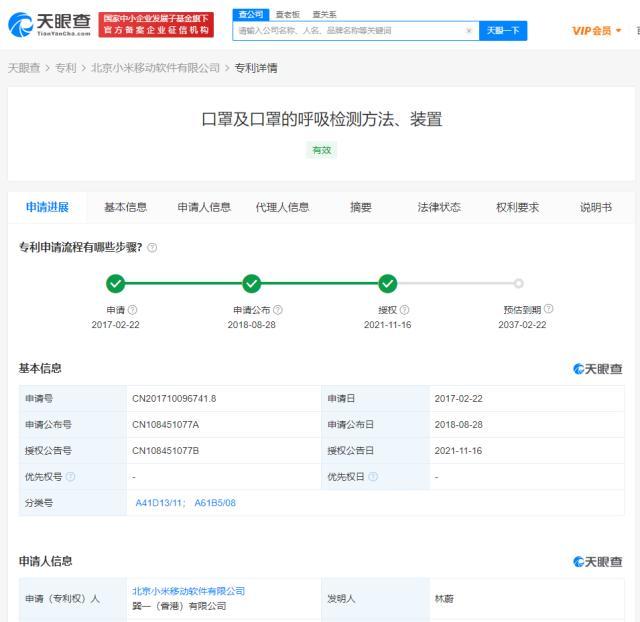Select publication number CN108451077A
This screenshot has width=640, height=622.
pyautogui.click(x=166, y=424)
